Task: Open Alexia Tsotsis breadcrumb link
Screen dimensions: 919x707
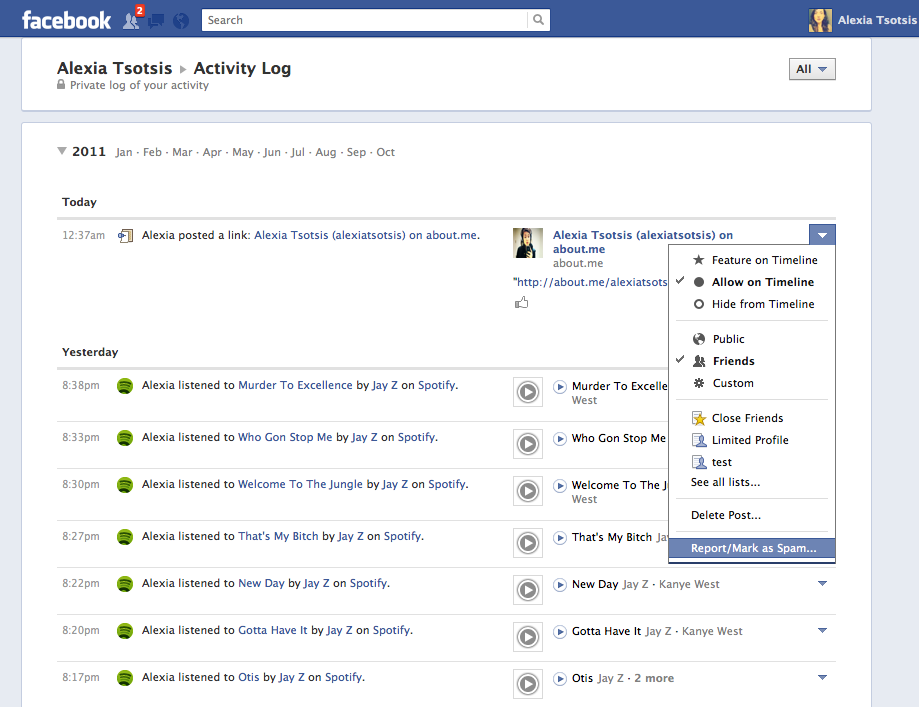Action: pos(115,69)
